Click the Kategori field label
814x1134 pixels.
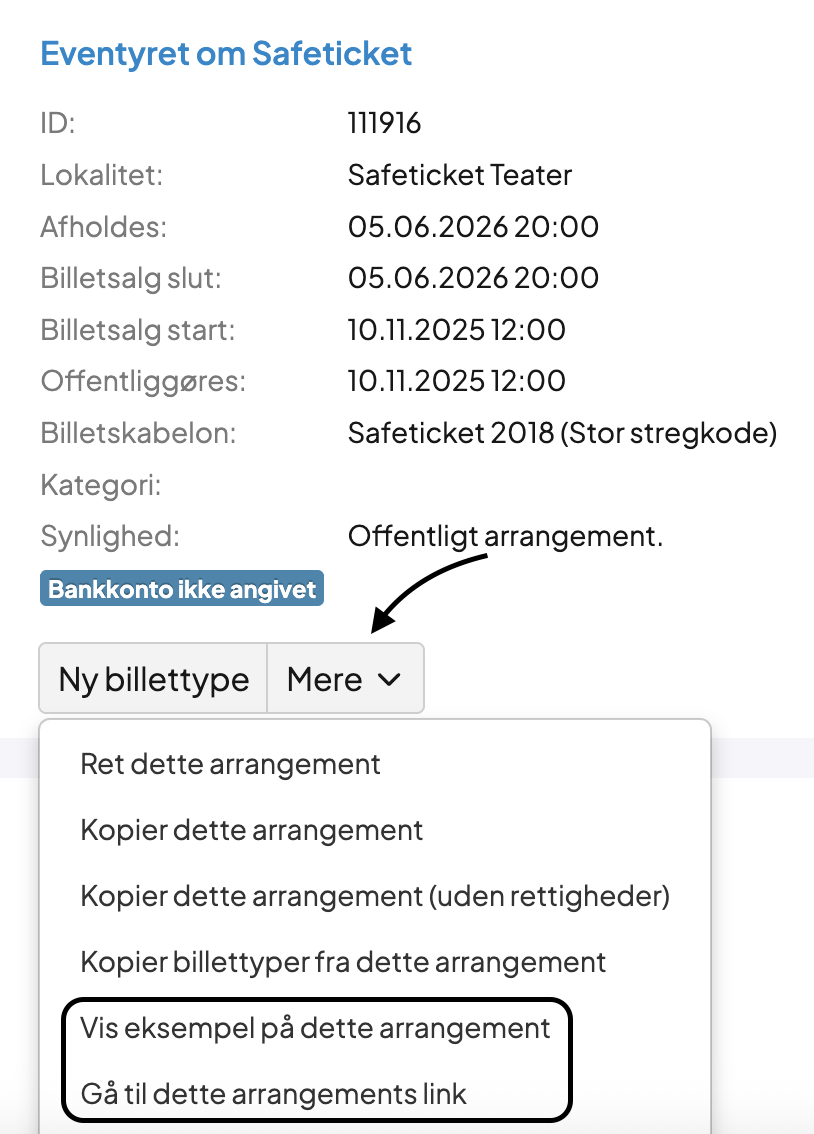pyautogui.click(x=101, y=485)
